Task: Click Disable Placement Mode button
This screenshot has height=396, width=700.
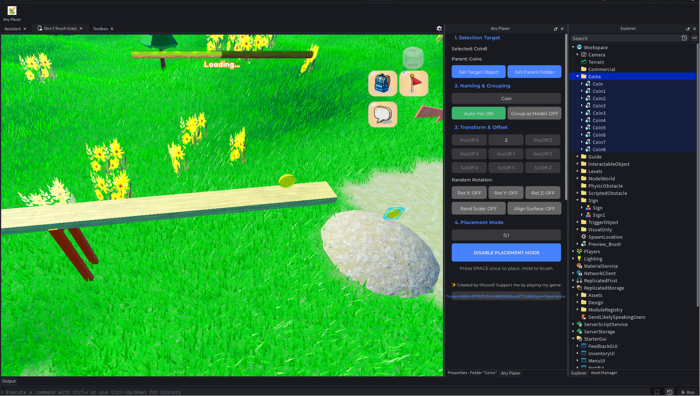Action: pos(506,253)
